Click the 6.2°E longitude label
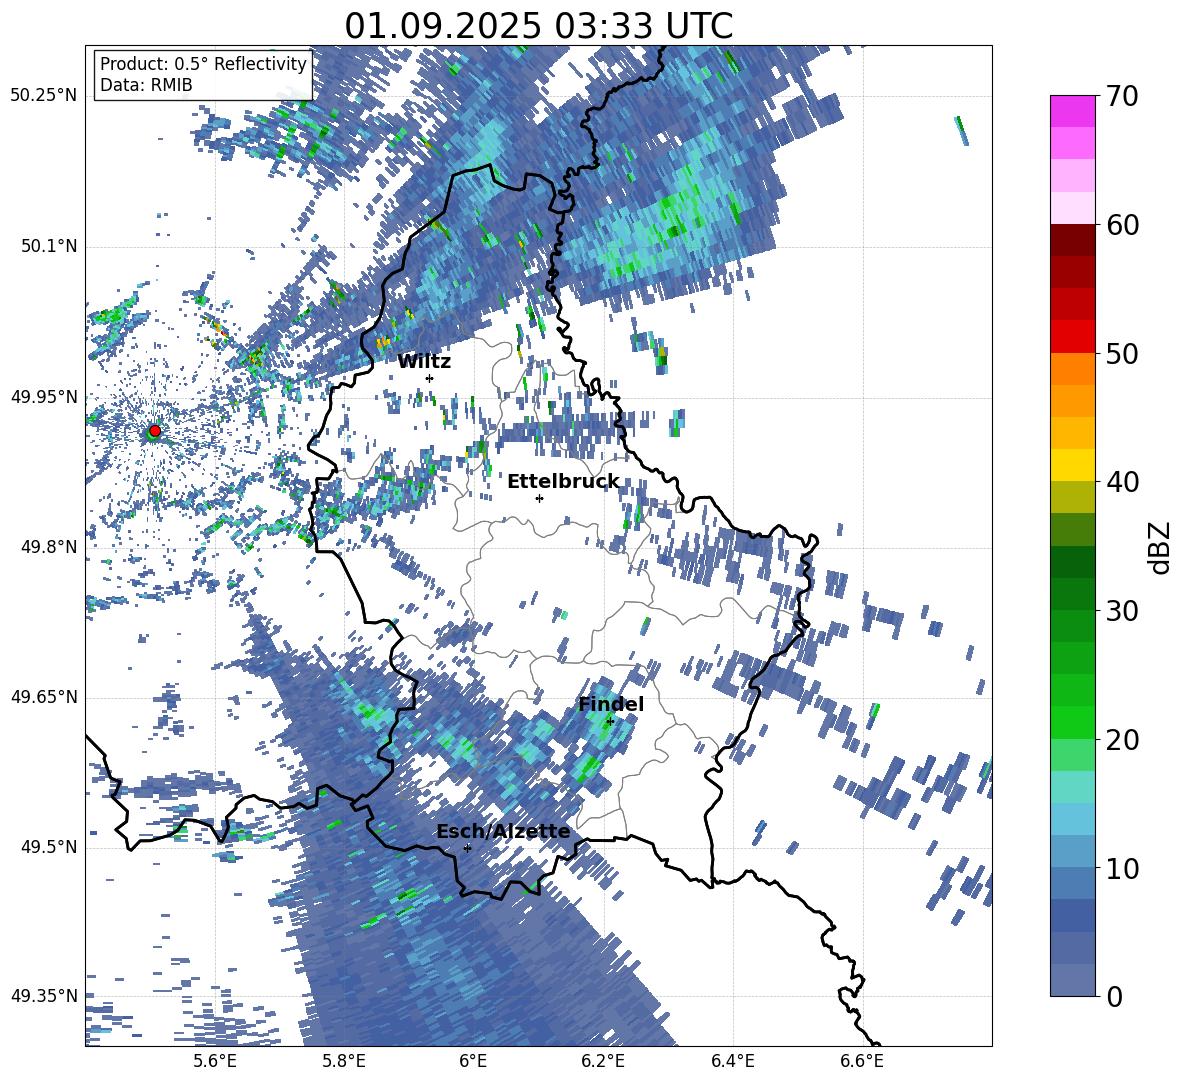 point(603,1062)
